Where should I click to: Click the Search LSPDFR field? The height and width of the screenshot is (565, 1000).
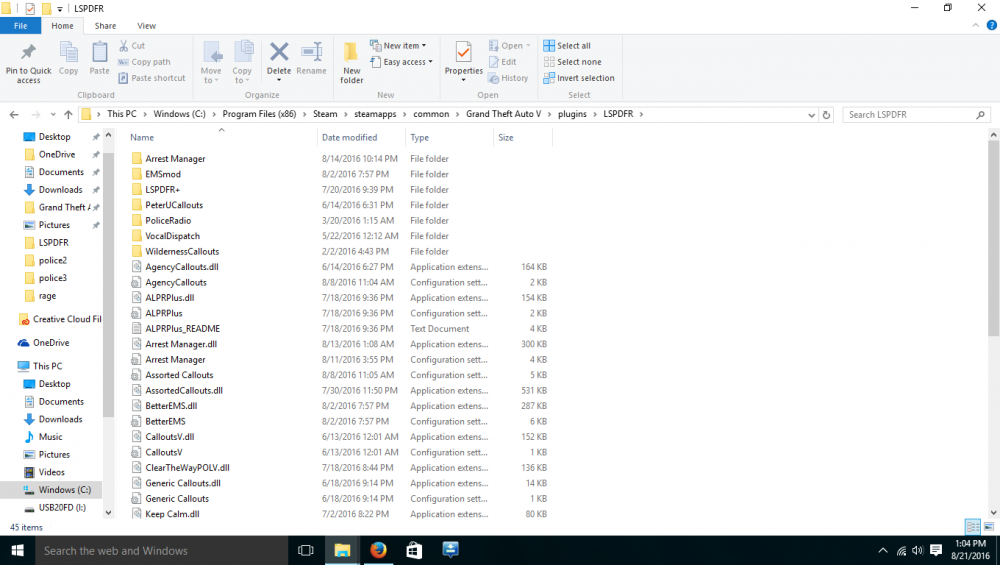pyautogui.click(x=916, y=115)
